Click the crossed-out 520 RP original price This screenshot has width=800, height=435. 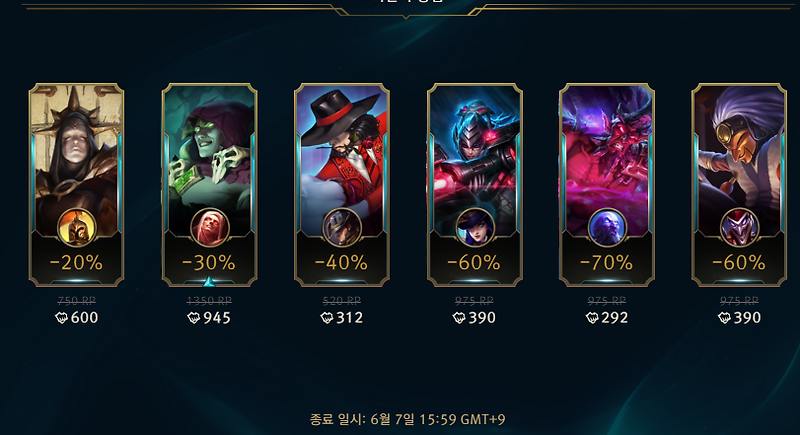342,300
